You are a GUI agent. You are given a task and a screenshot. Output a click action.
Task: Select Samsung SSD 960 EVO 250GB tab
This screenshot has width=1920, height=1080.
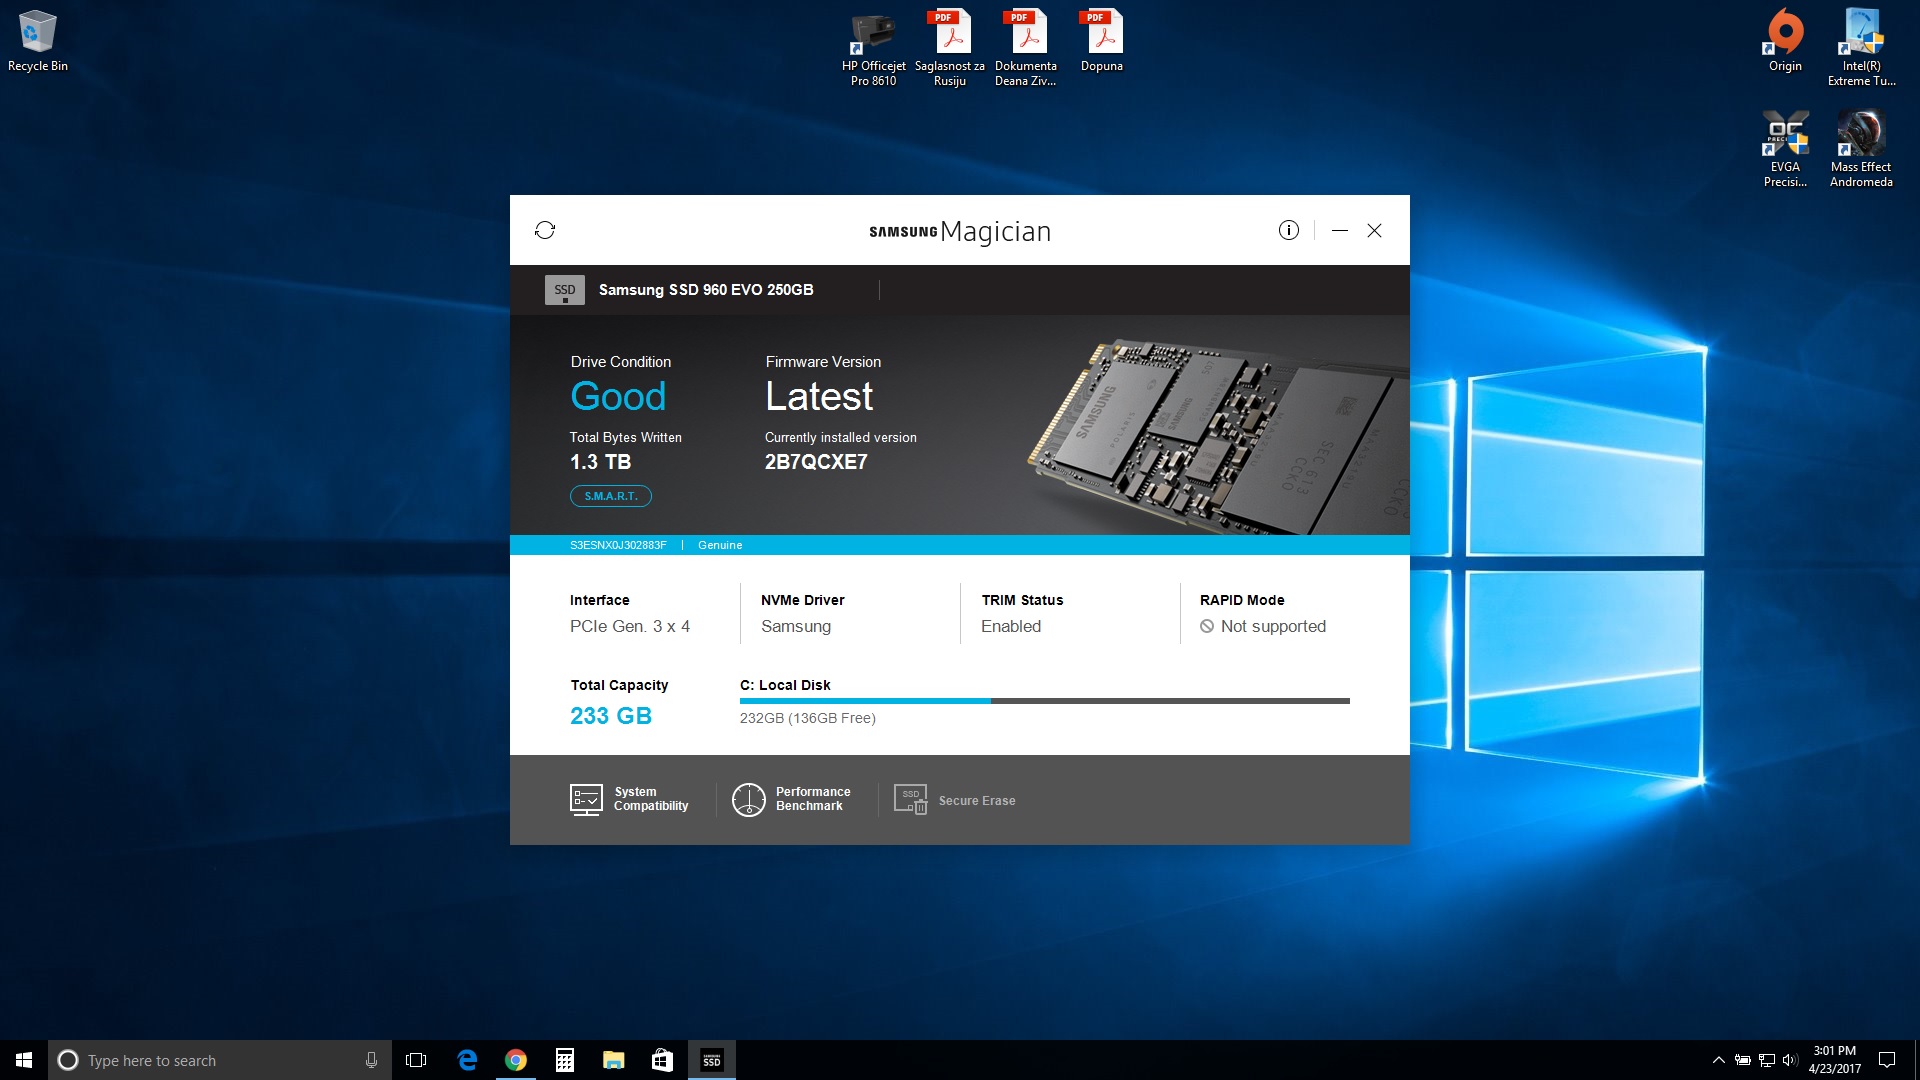(x=706, y=290)
